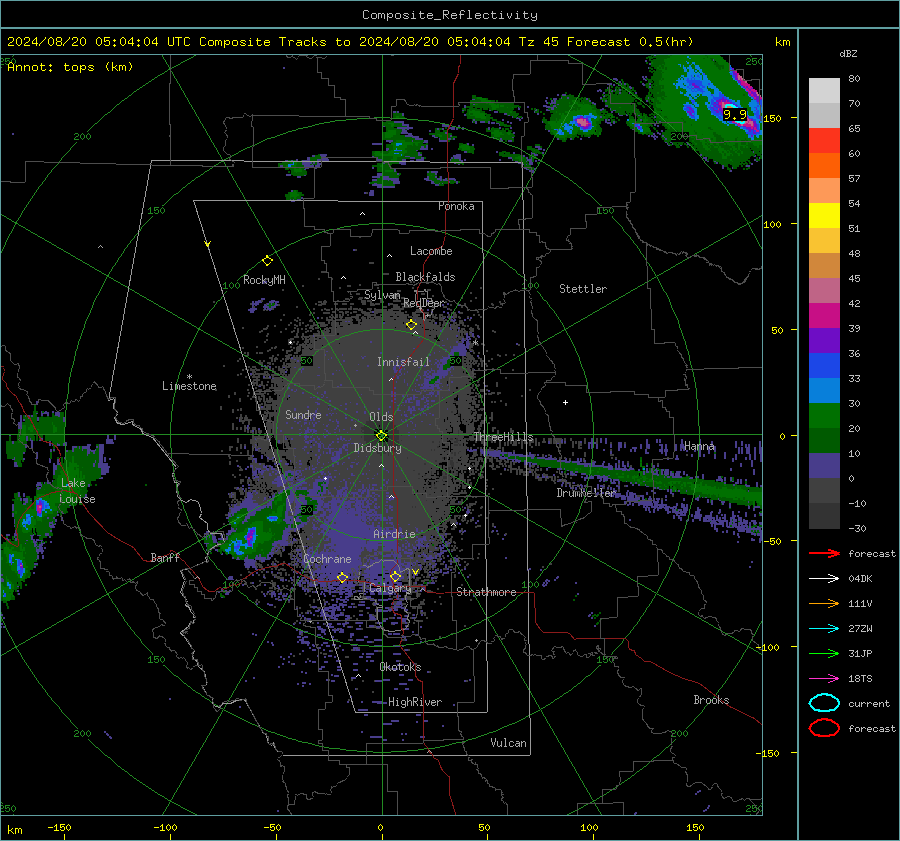This screenshot has height=841, width=900.
Task: Click the Olds city label
Action: click(381, 417)
